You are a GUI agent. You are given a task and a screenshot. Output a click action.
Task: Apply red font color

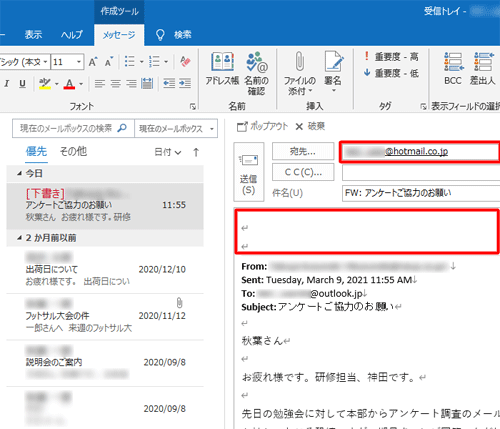pyautogui.click(x=69, y=83)
